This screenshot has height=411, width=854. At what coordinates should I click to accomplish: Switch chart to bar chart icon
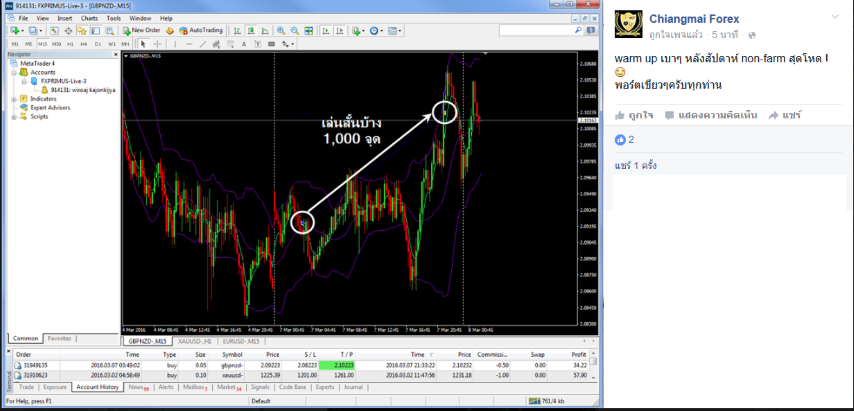pyautogui.click(x=237, y=30)
